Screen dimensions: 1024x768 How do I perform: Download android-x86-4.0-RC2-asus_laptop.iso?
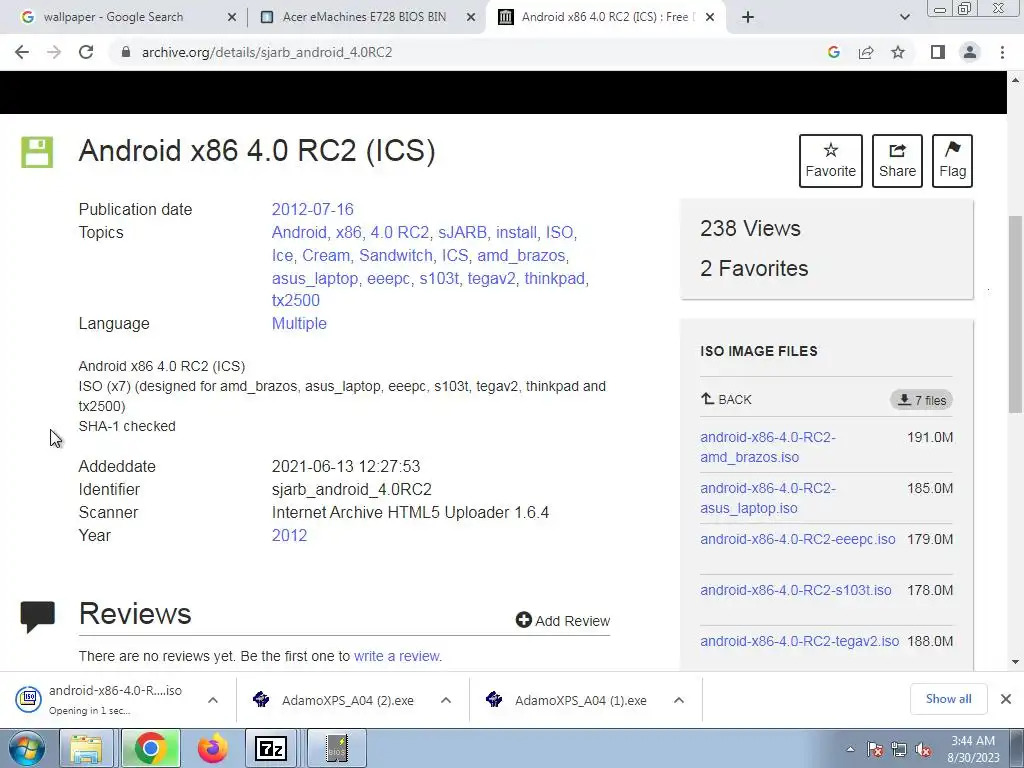coord(768,498)
